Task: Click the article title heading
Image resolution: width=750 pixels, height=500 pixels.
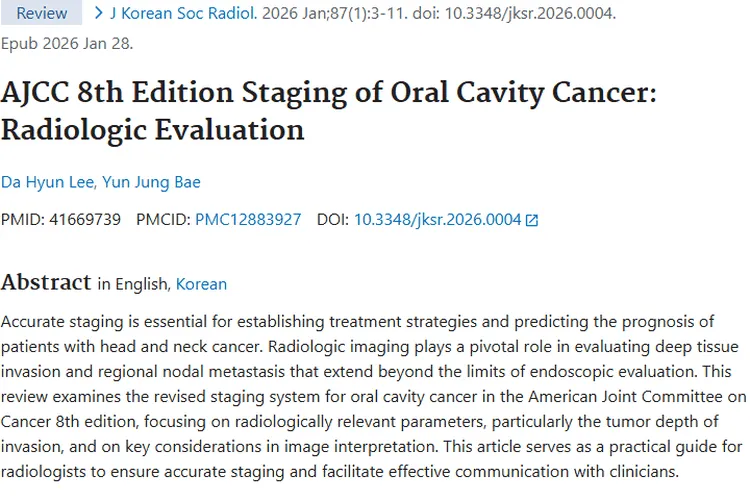Action: pos(326,110)
